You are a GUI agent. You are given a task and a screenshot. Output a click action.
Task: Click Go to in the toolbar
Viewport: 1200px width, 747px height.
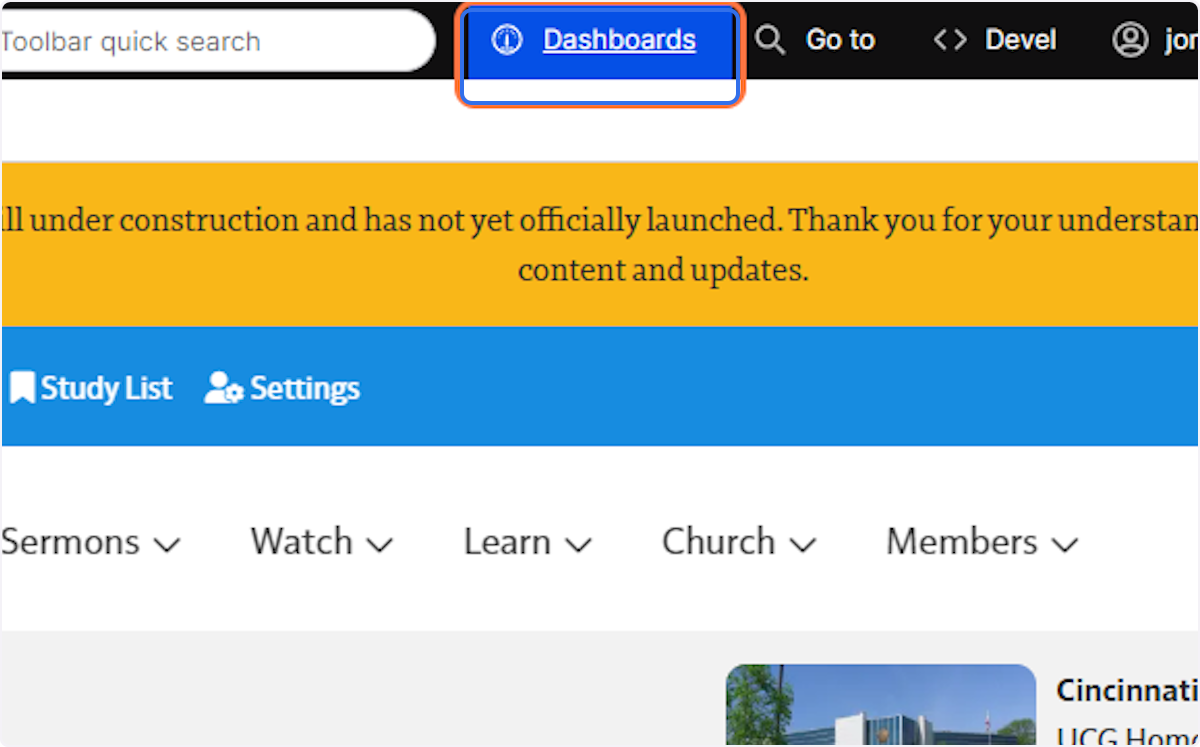pyautogui.click(x=839, y=39)
